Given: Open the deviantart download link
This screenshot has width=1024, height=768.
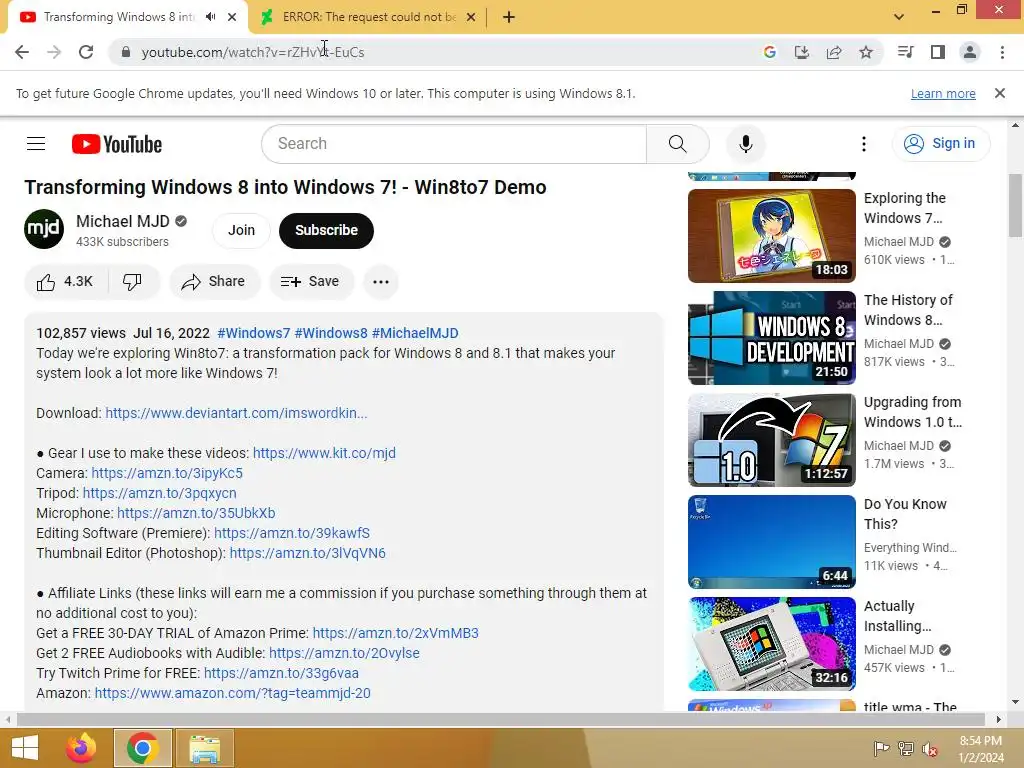Looking at the screenshot, I should tap(236, 413).
